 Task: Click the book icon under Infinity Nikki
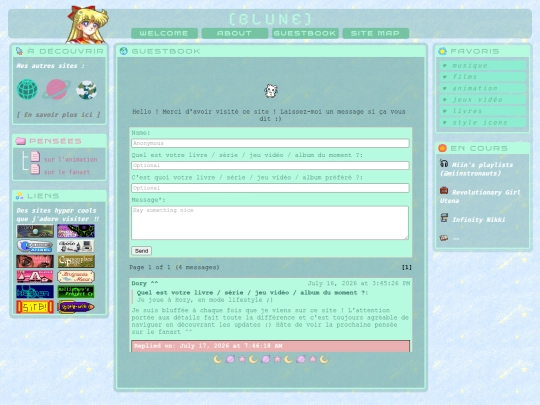(x=444, y=238)
